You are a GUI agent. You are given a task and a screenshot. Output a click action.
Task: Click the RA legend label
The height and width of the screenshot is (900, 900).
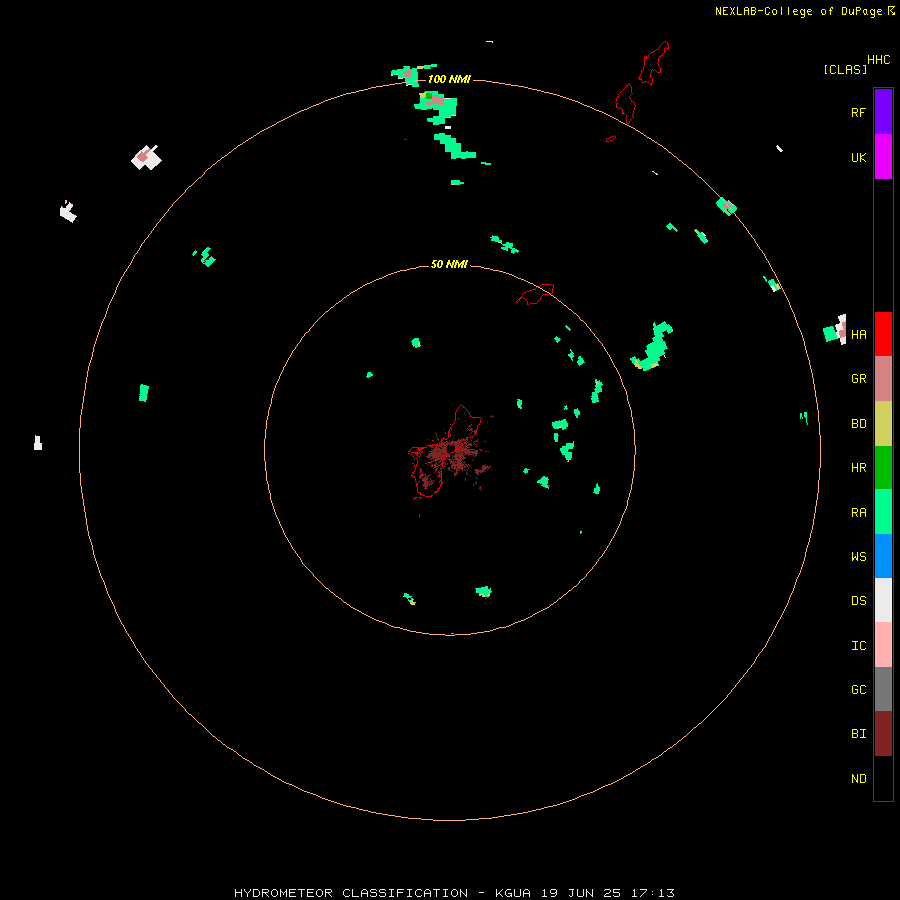858,513
